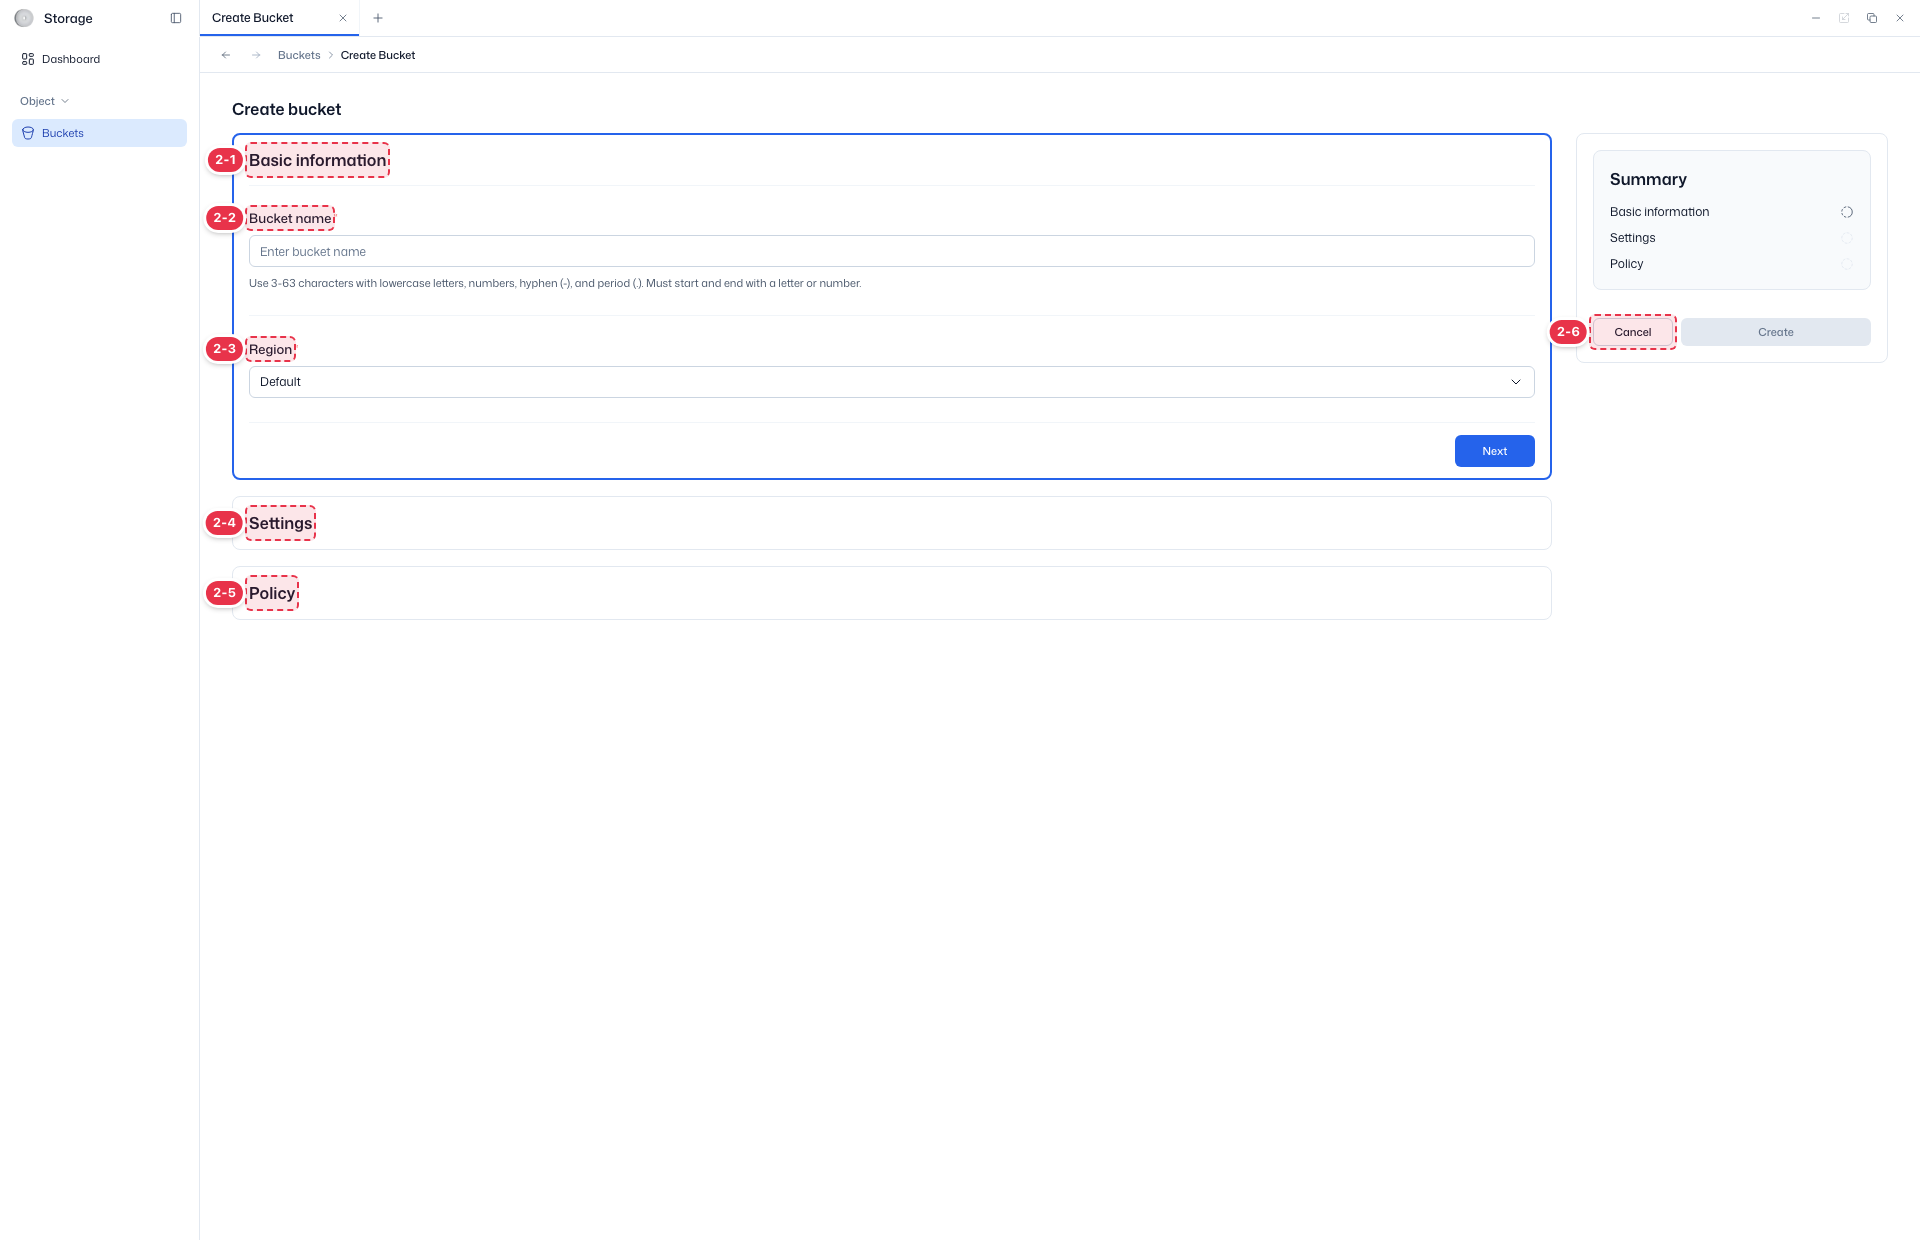Click the Region field label
Screen dimensions: 1920x1240
pos(270,349)
